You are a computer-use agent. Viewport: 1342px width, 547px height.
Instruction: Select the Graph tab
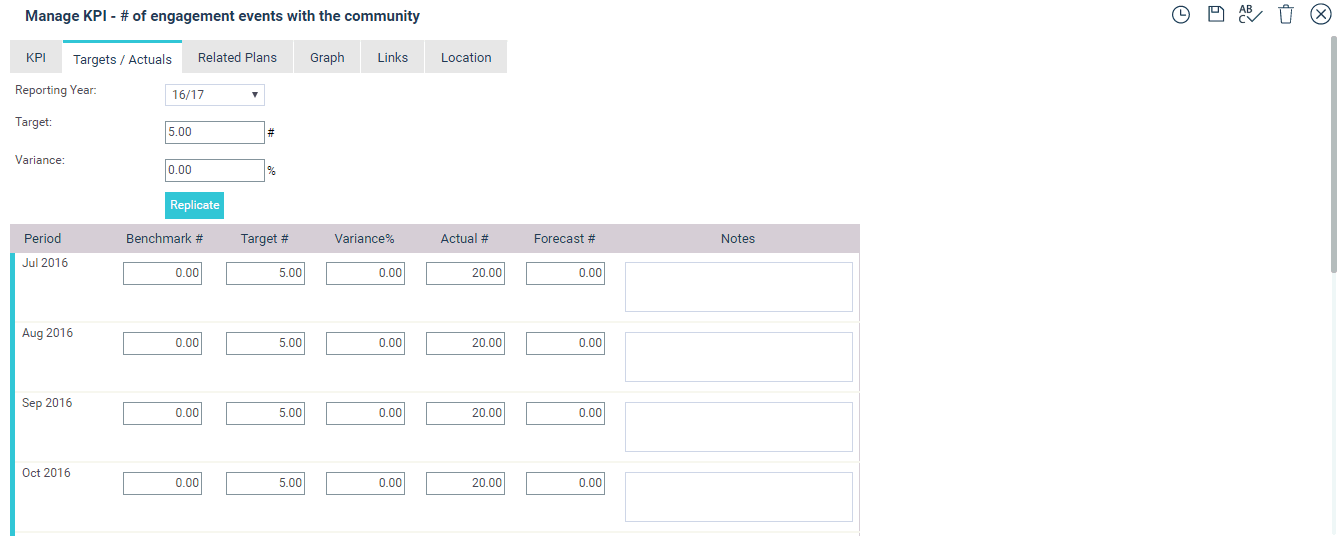(327, 58)
